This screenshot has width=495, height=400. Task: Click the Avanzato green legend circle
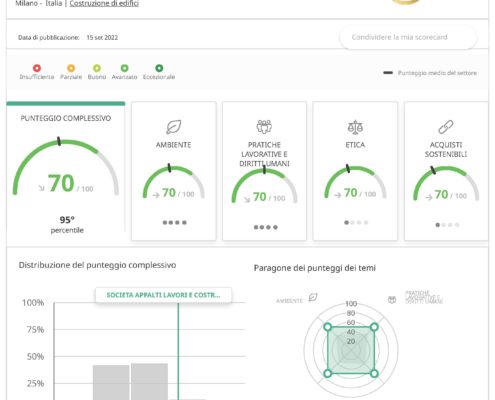tap(124, 68)
